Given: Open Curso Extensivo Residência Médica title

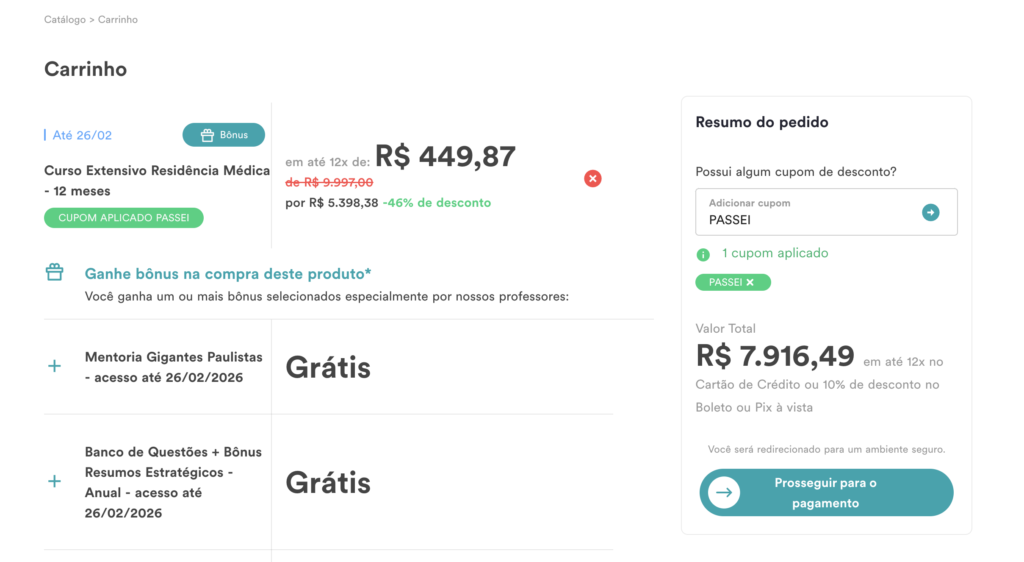Looking at the screenshot, I should tap(157, 181).
